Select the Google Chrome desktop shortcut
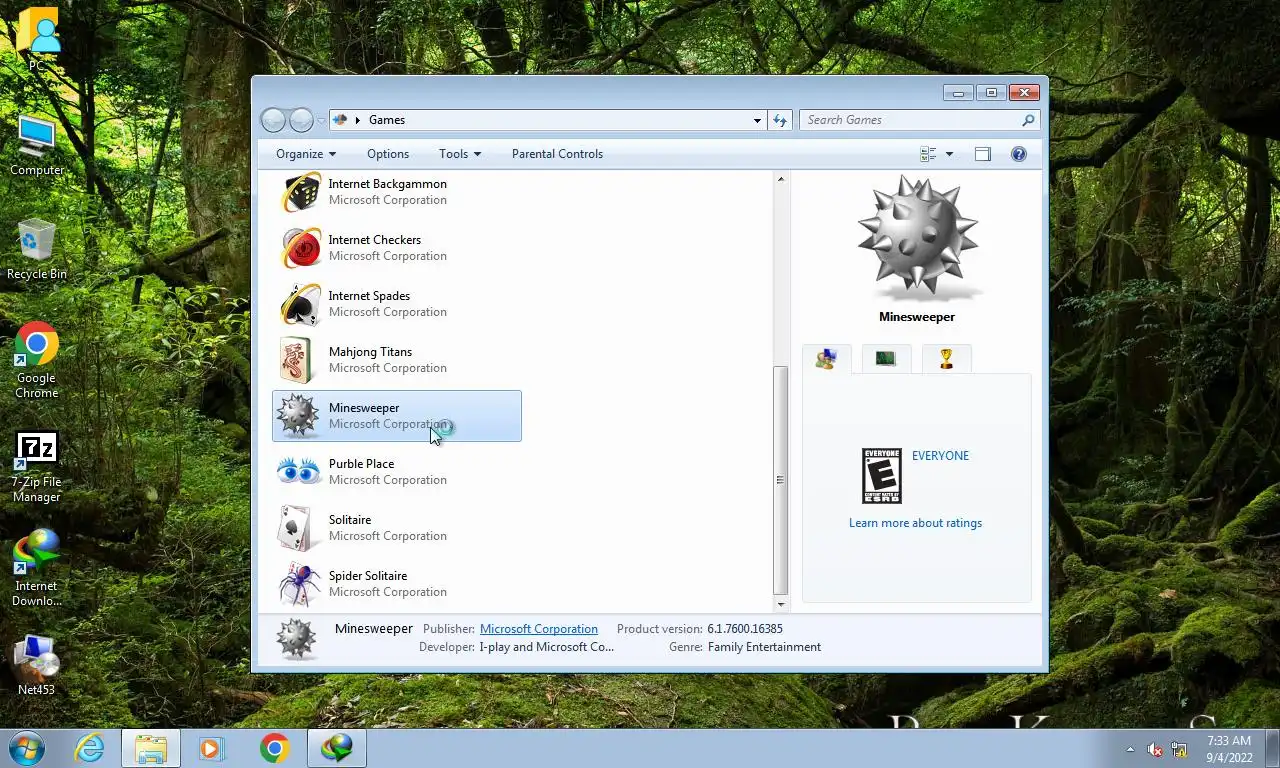The height and width of the screenshot is (768, 1280). click(x=37, y=360)
